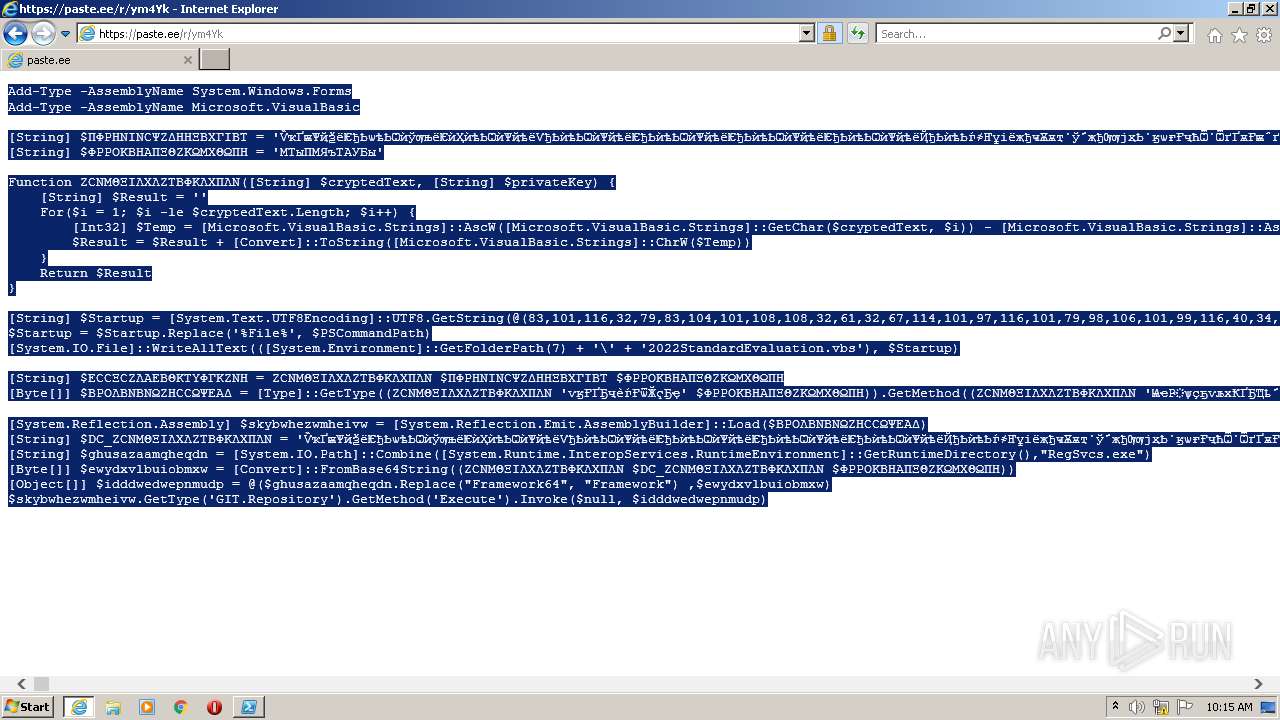Open the search provider dropdown arrow

[1181, 34]
